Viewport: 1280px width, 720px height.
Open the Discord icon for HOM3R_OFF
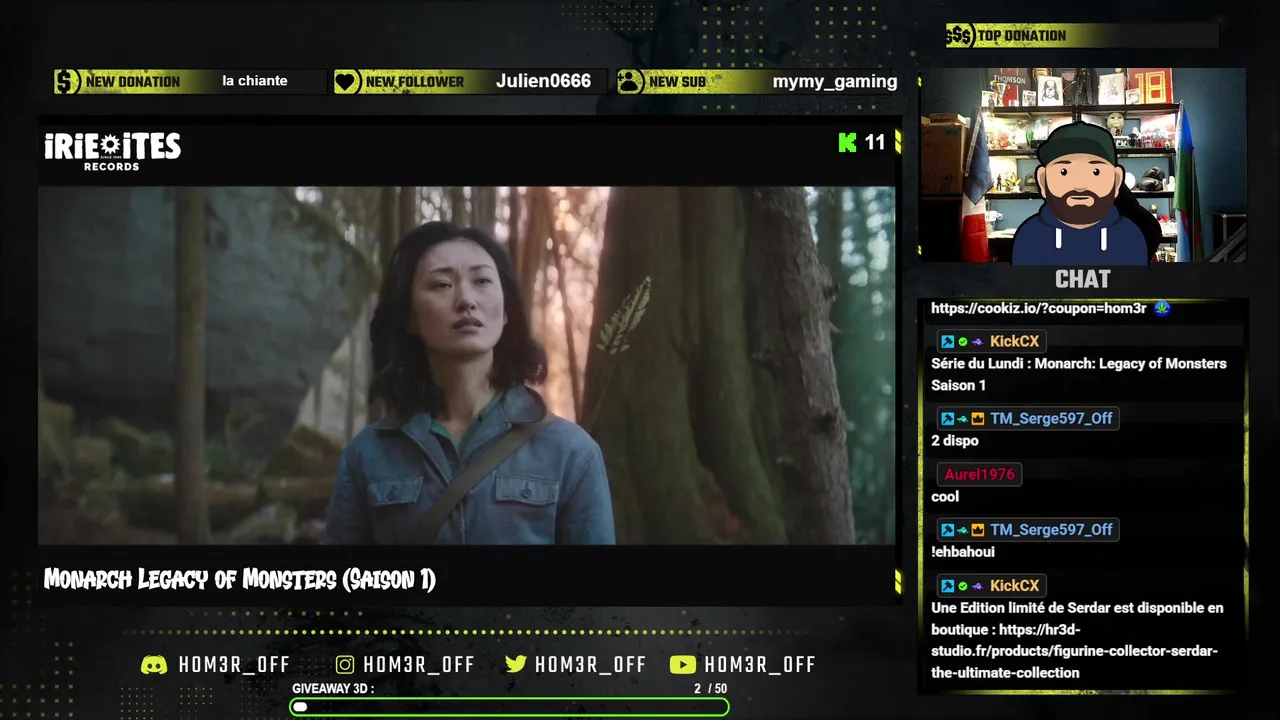[x=154, y=665]
